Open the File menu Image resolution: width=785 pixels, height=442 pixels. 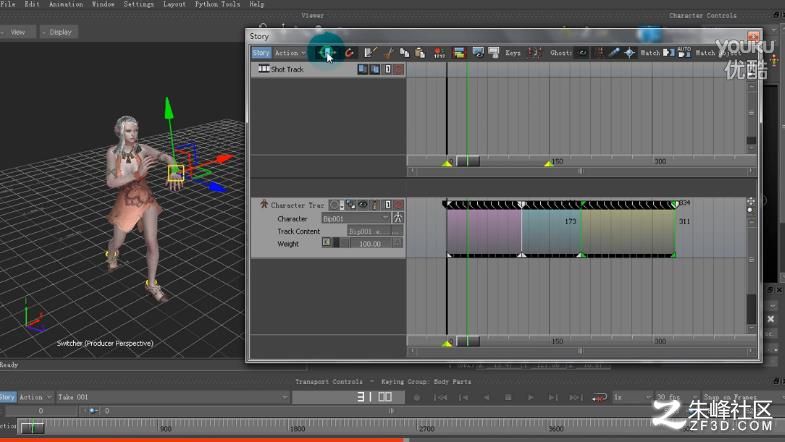7,4
